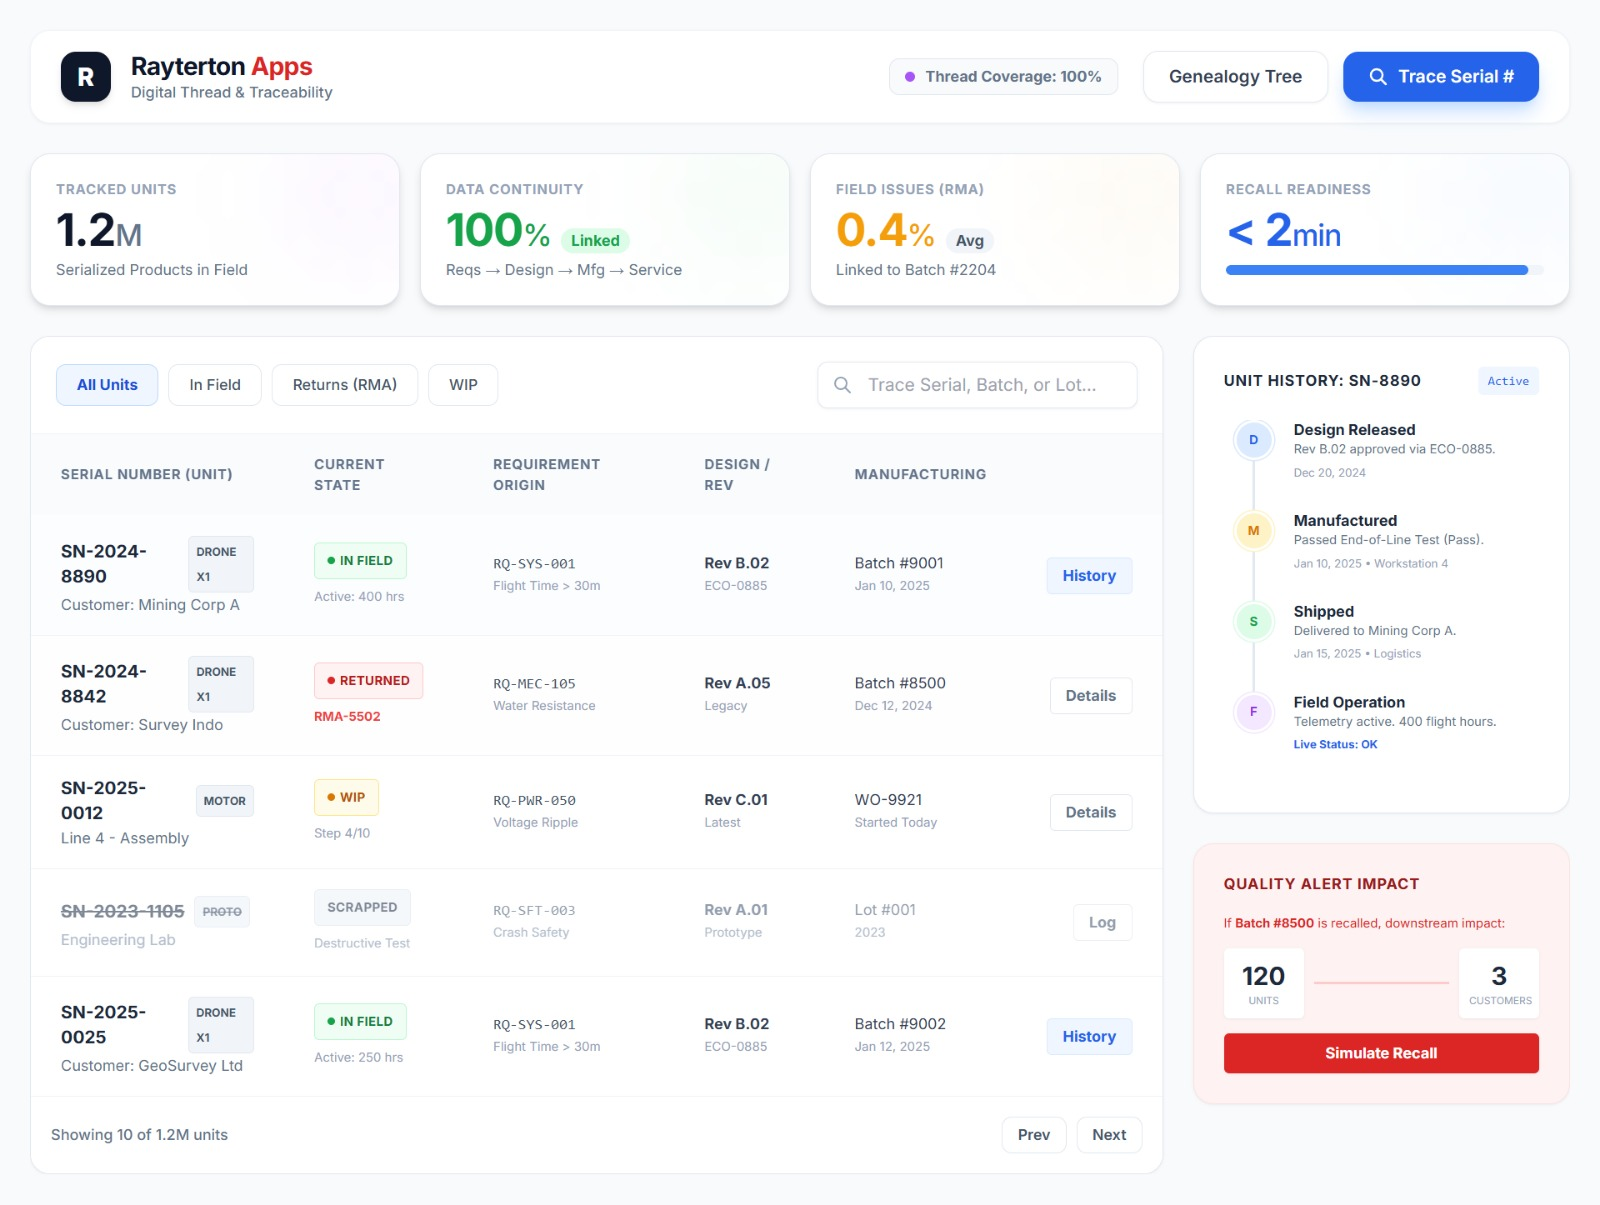Viewport: 1600px width, 1205px height.
Task: Switch to the In Field tab
Action: 215,385
